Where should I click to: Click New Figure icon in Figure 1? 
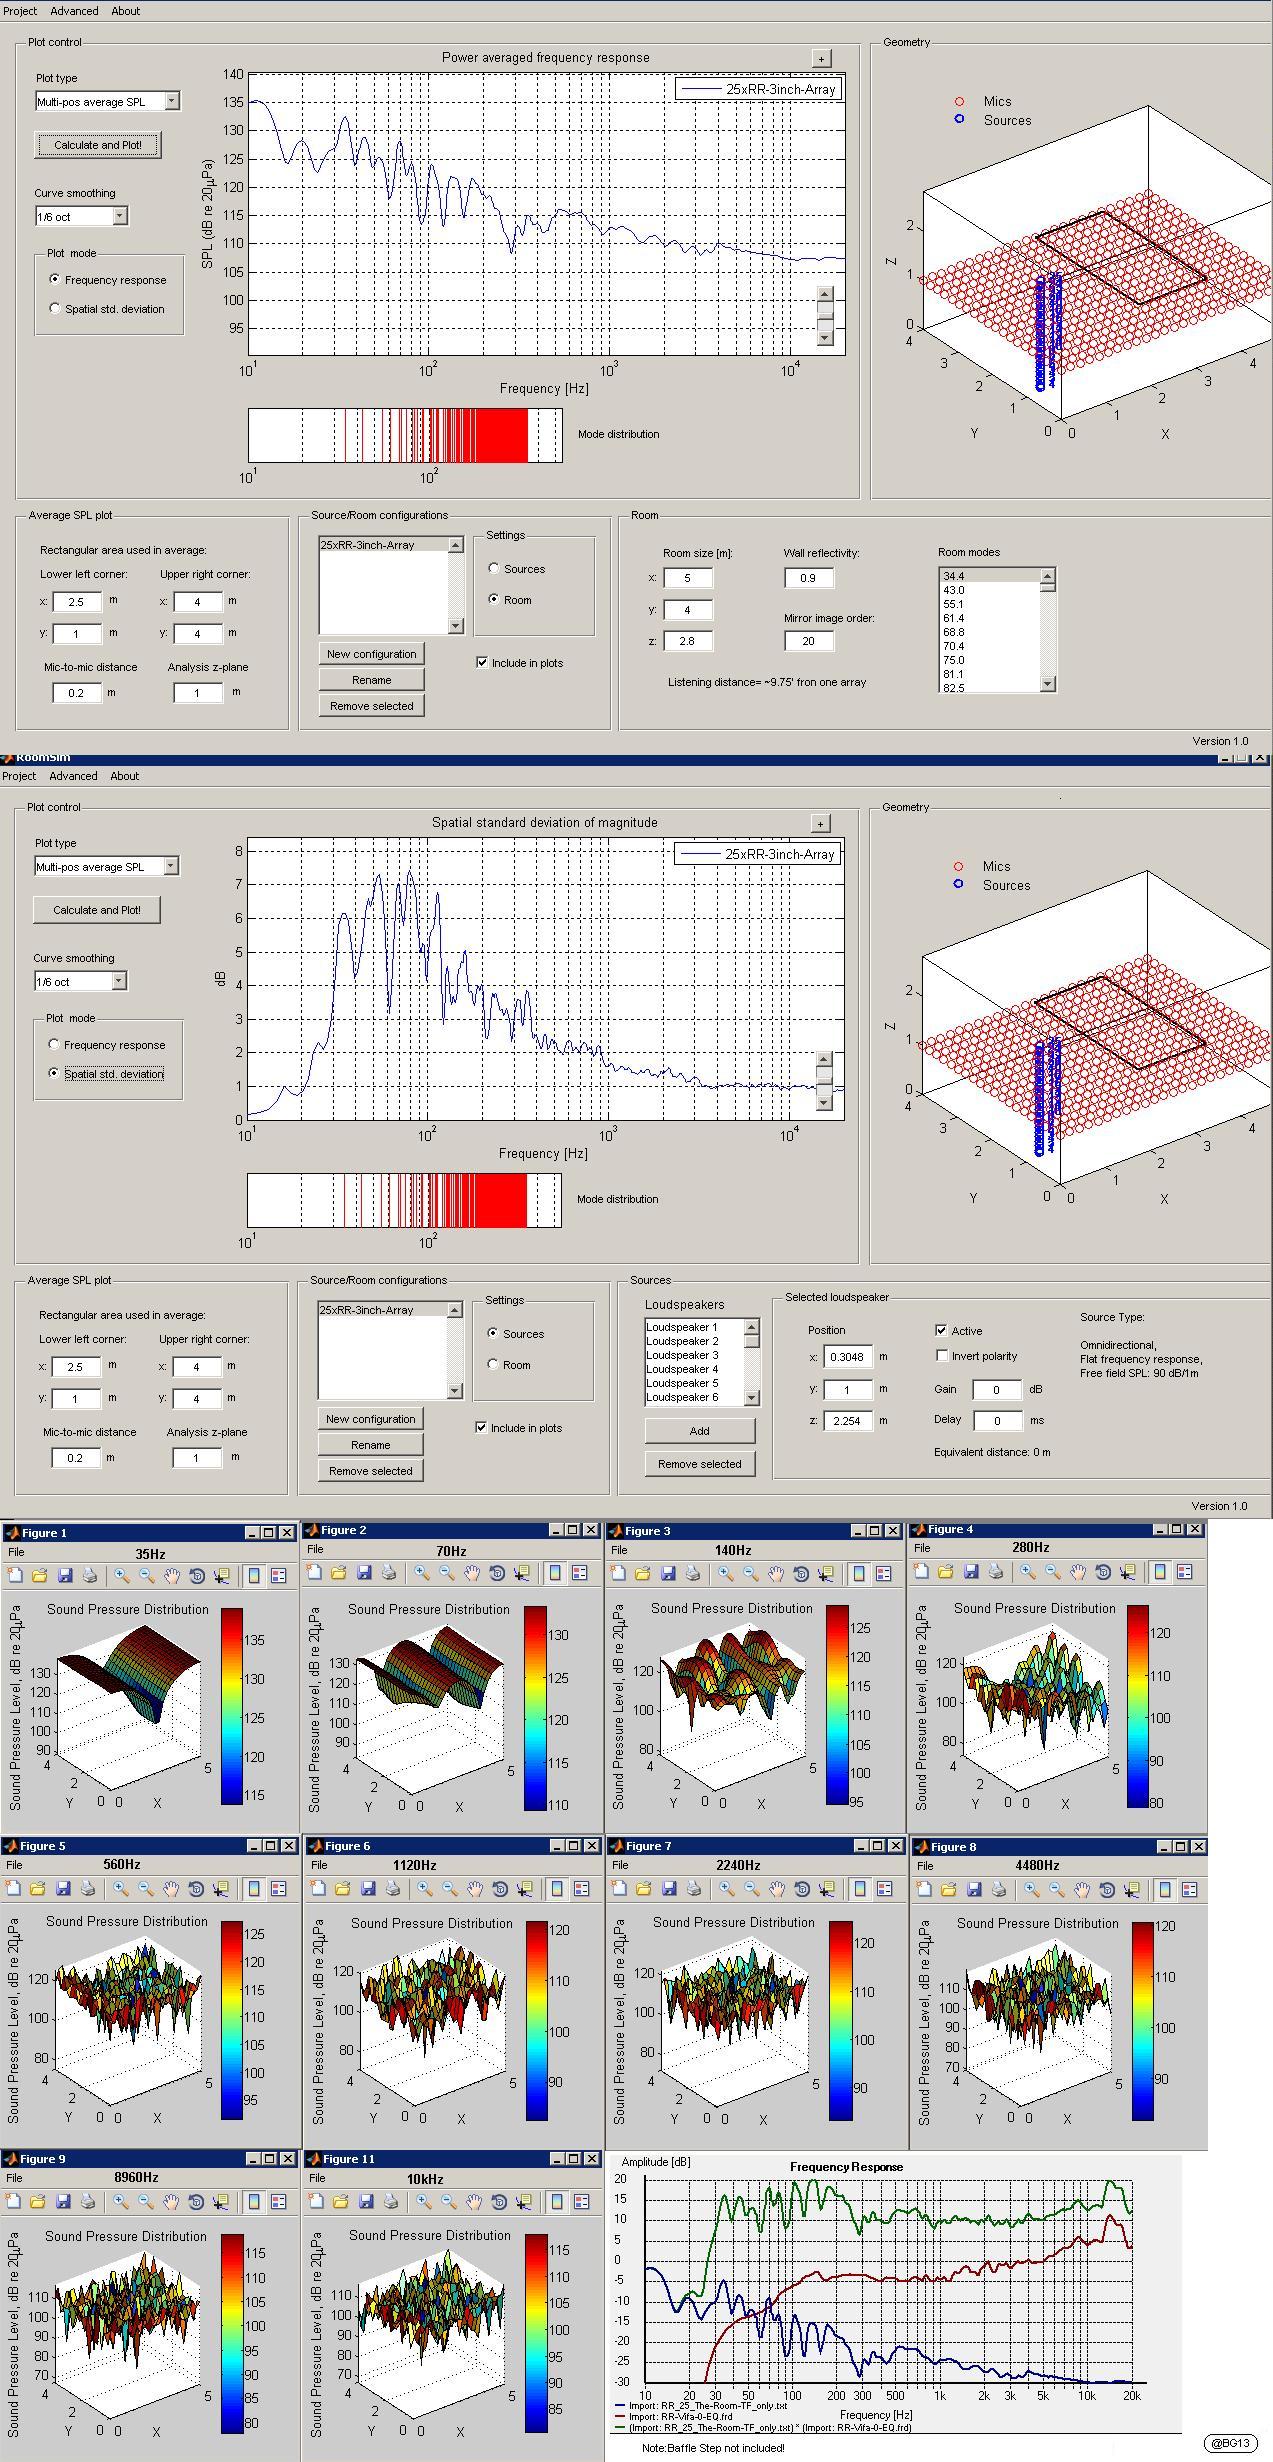pos(15,1576)
